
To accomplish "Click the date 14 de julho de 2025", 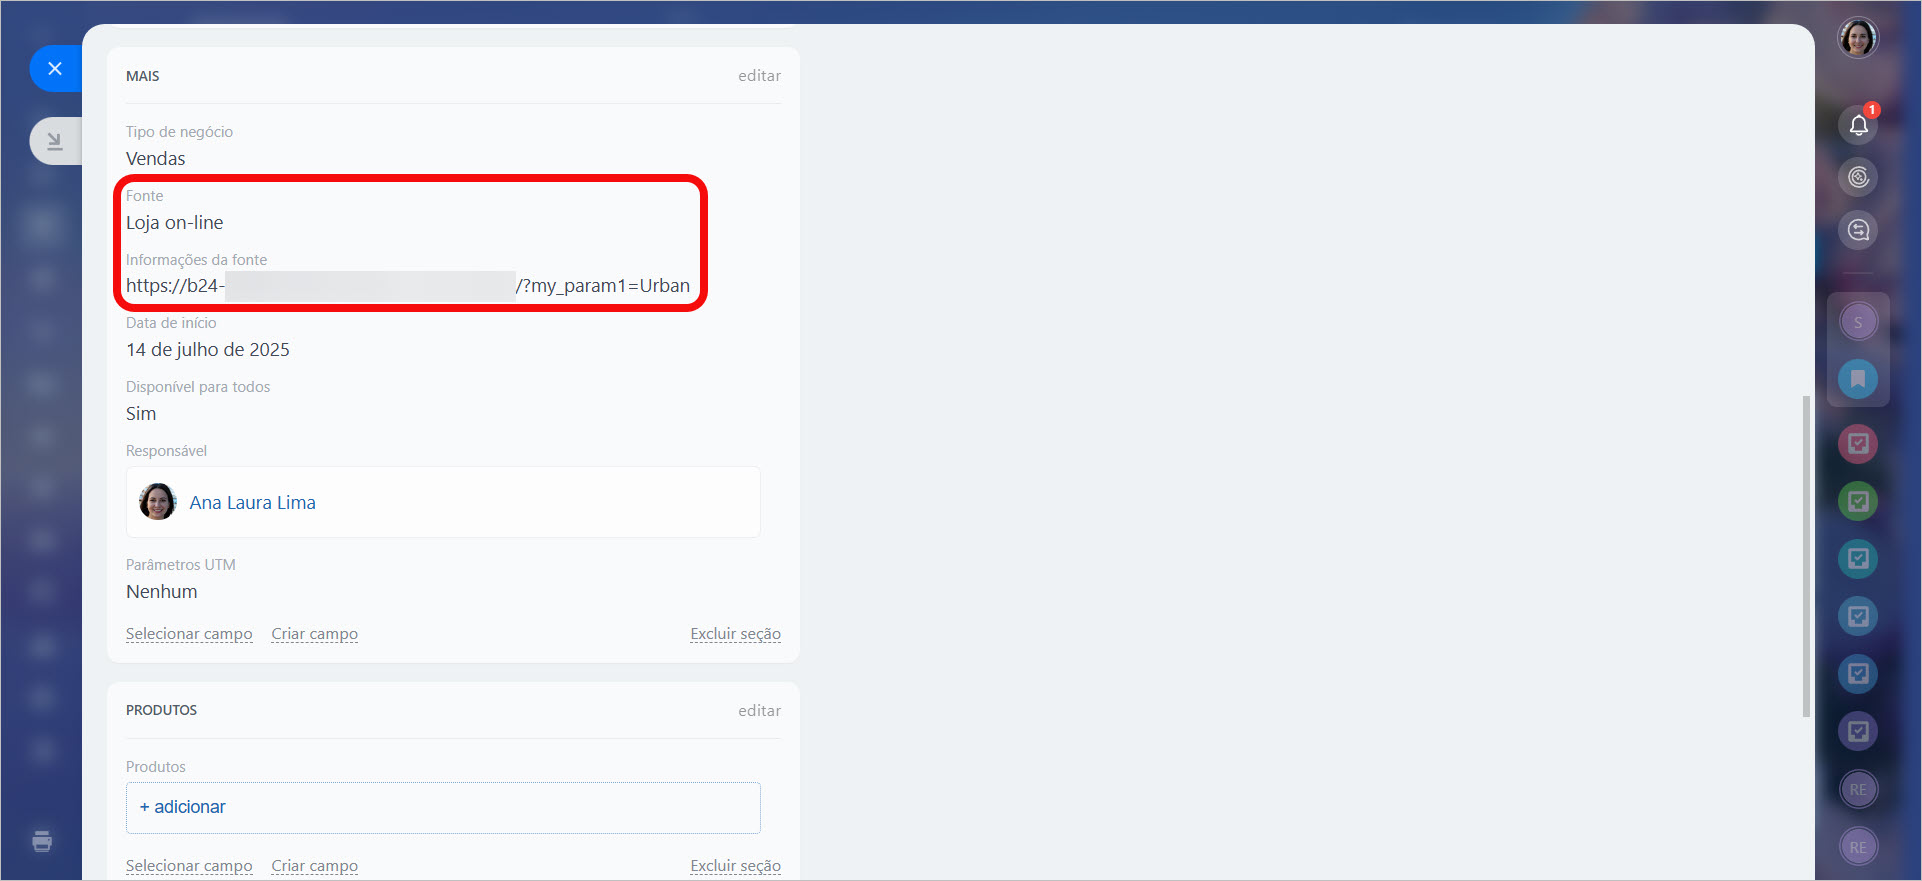I will point(207,350).
